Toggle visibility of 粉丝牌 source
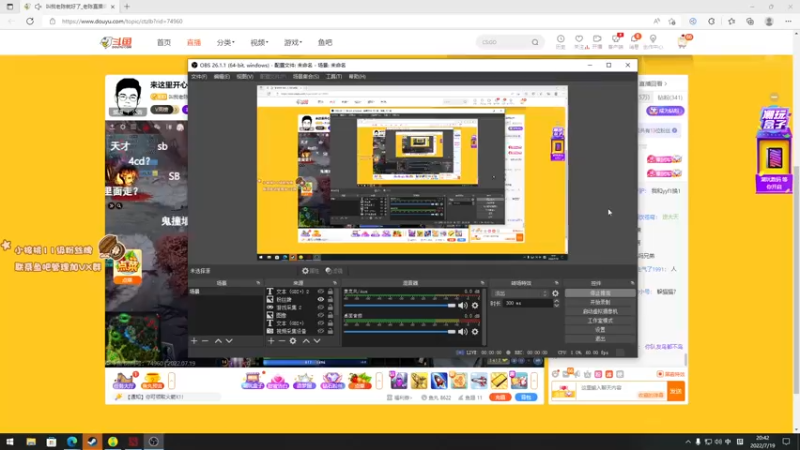The width and height of the screenshot is (800, 450). [321, 299]
